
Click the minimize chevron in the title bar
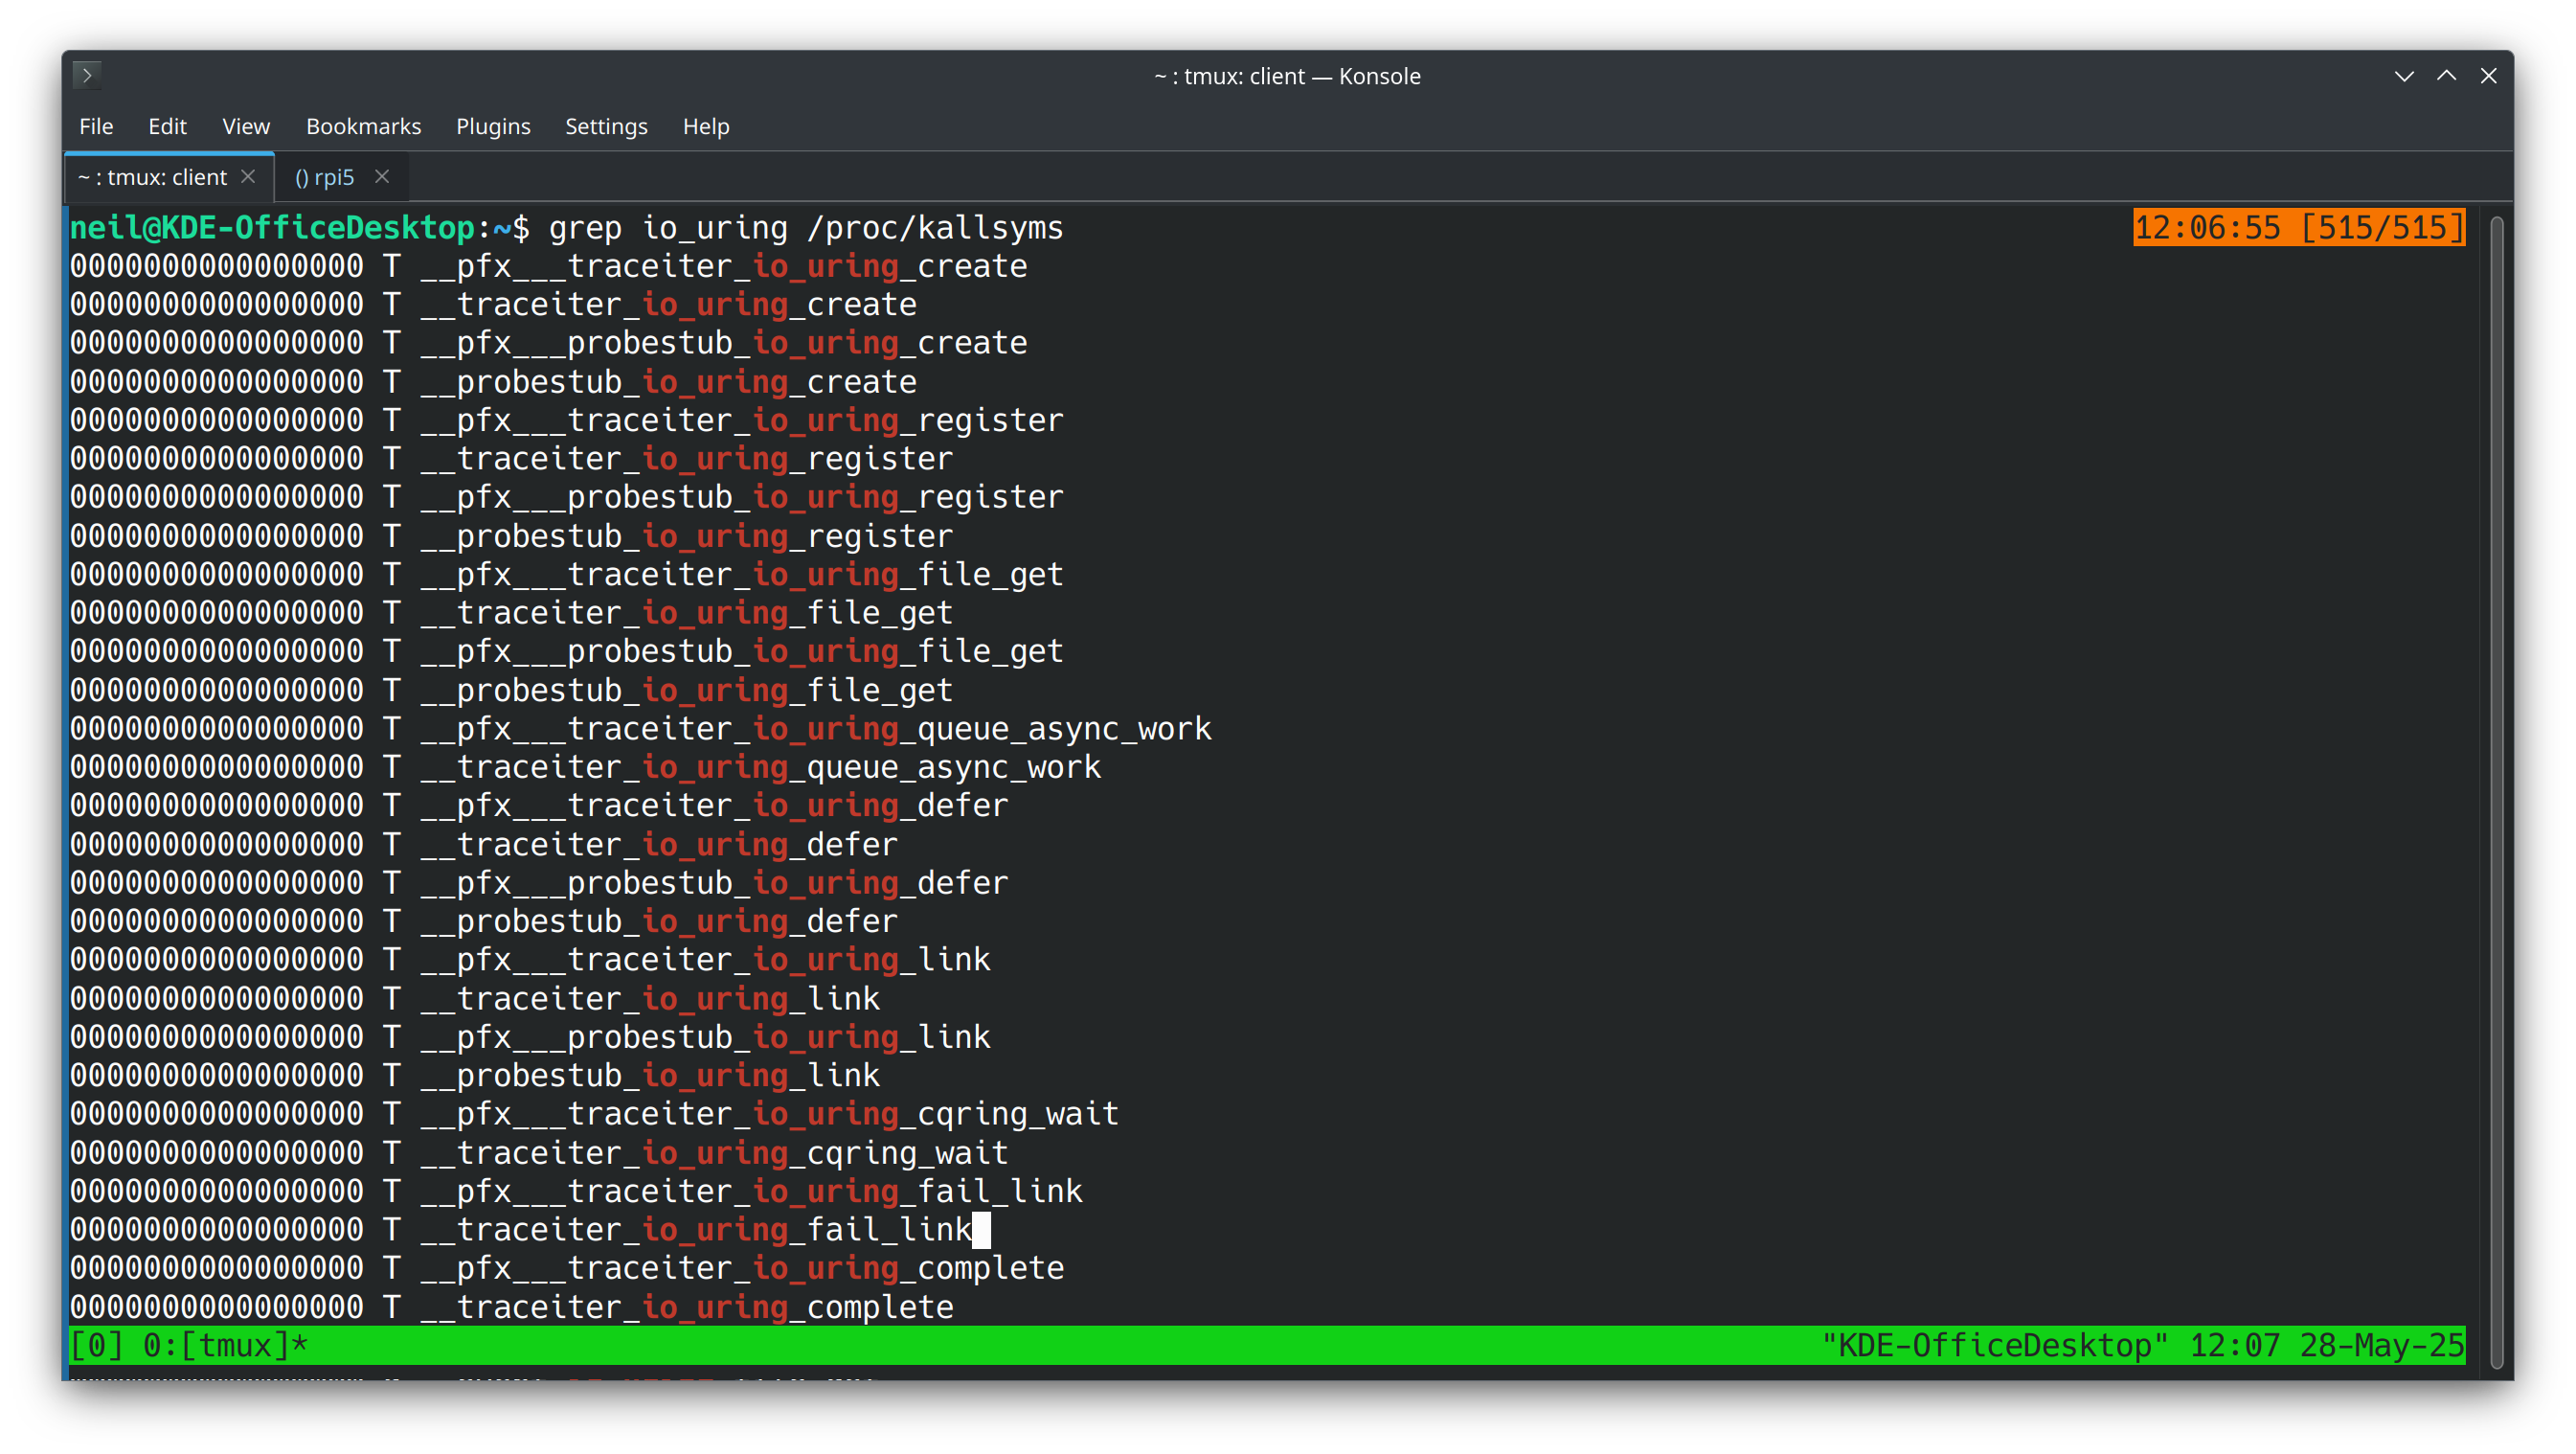point(2404,75)
